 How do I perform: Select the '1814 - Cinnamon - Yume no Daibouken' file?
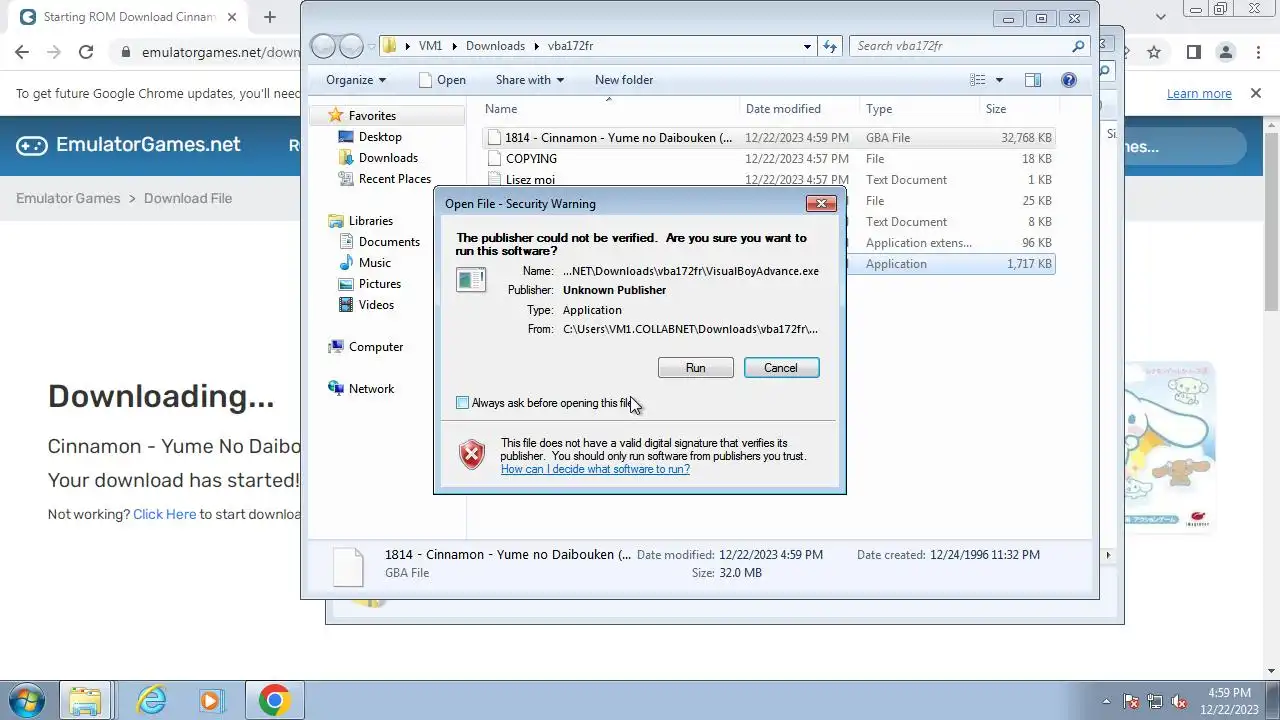point(767,138)
